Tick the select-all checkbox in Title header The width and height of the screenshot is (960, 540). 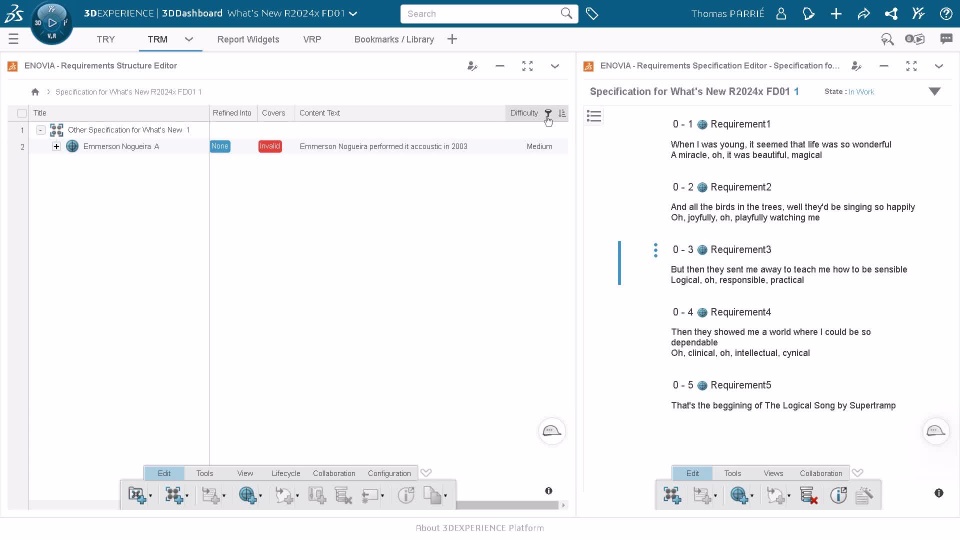point(22,113)
